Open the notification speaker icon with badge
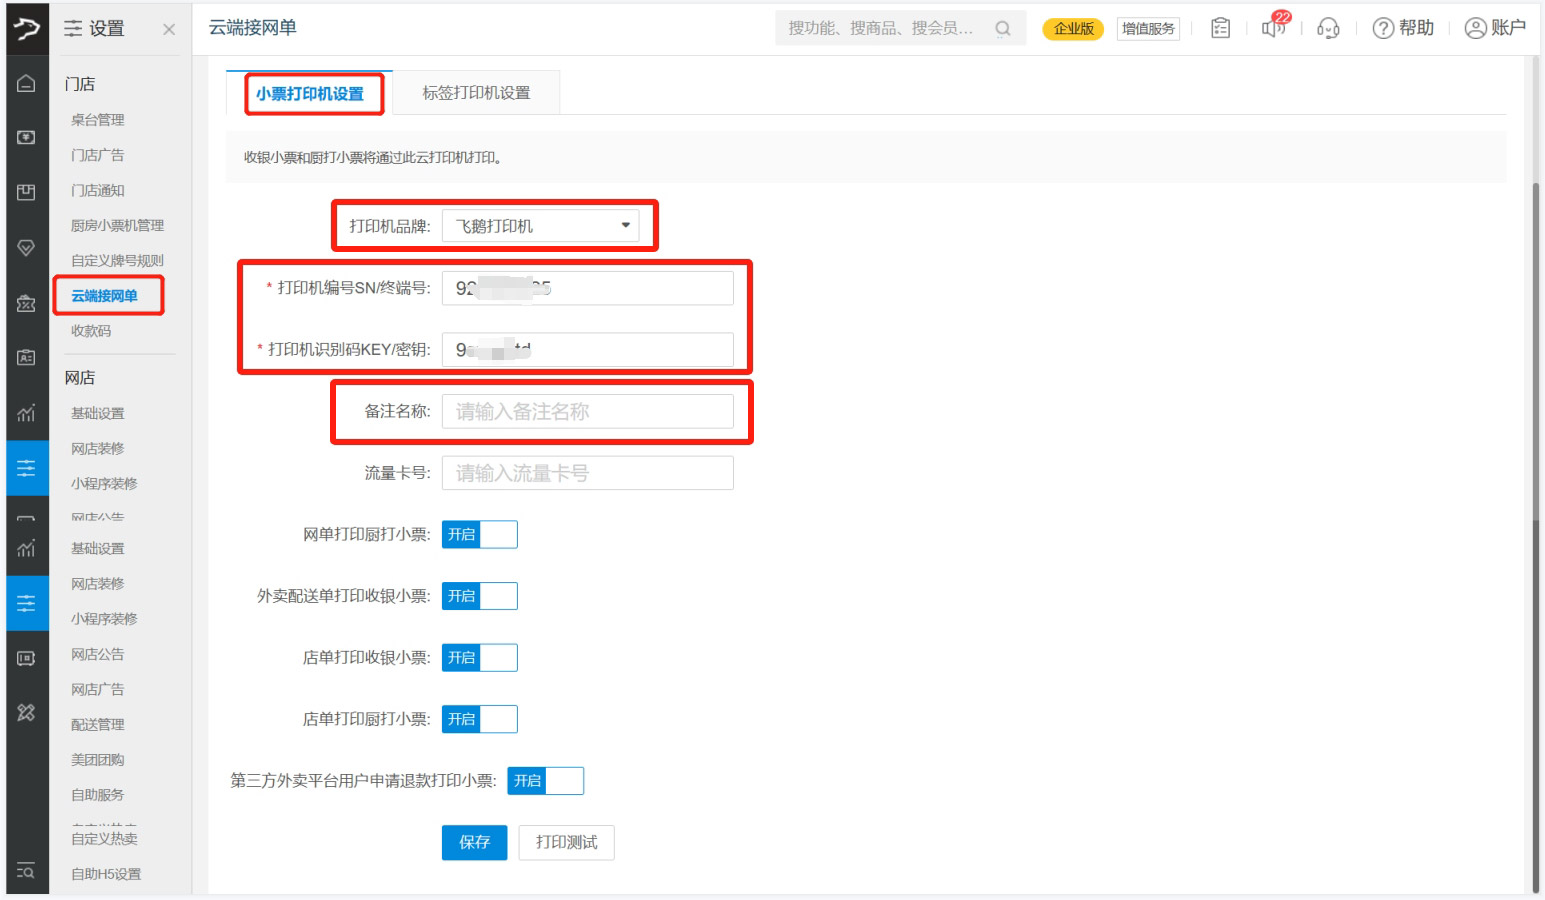The image size is (1545, 900). 1274,27
